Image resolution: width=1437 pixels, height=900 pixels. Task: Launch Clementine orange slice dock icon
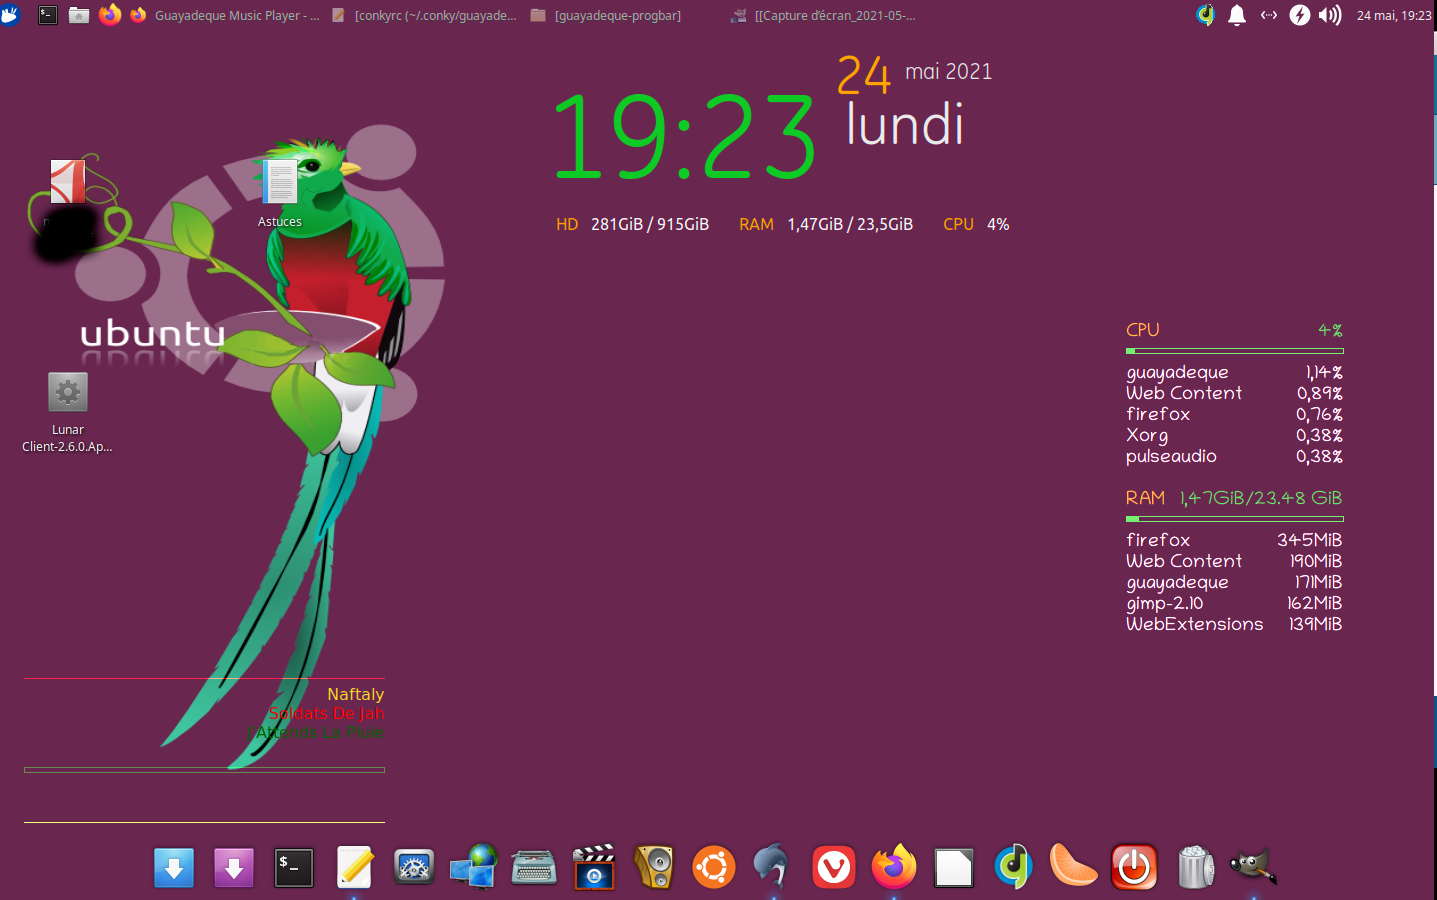1073,865
